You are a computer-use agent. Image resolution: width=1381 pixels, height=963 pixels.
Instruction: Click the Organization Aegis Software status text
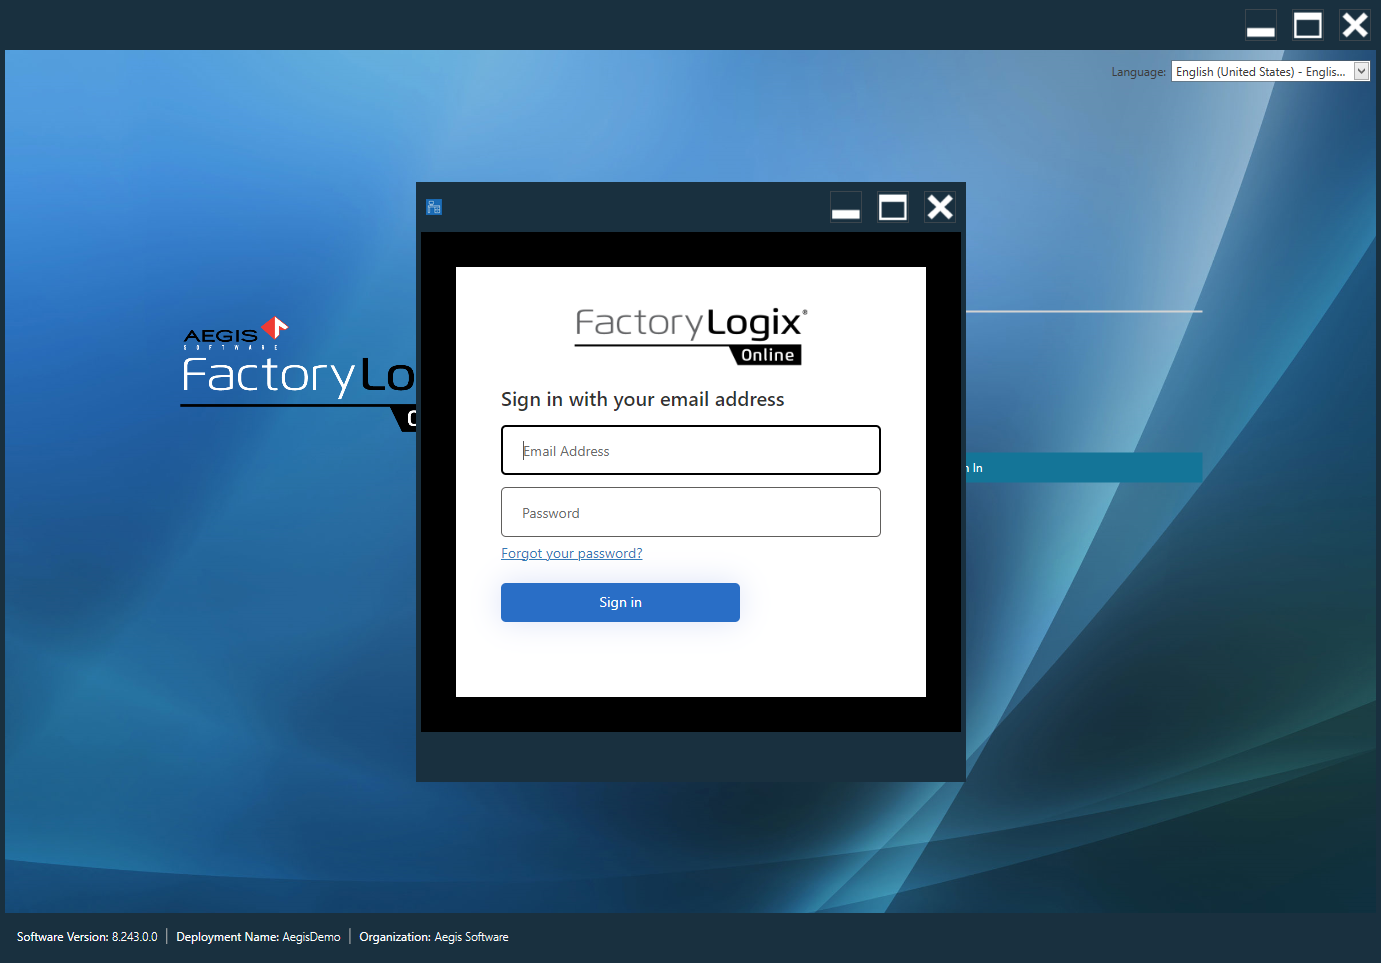pyautogui.click(x=434, y=937)
